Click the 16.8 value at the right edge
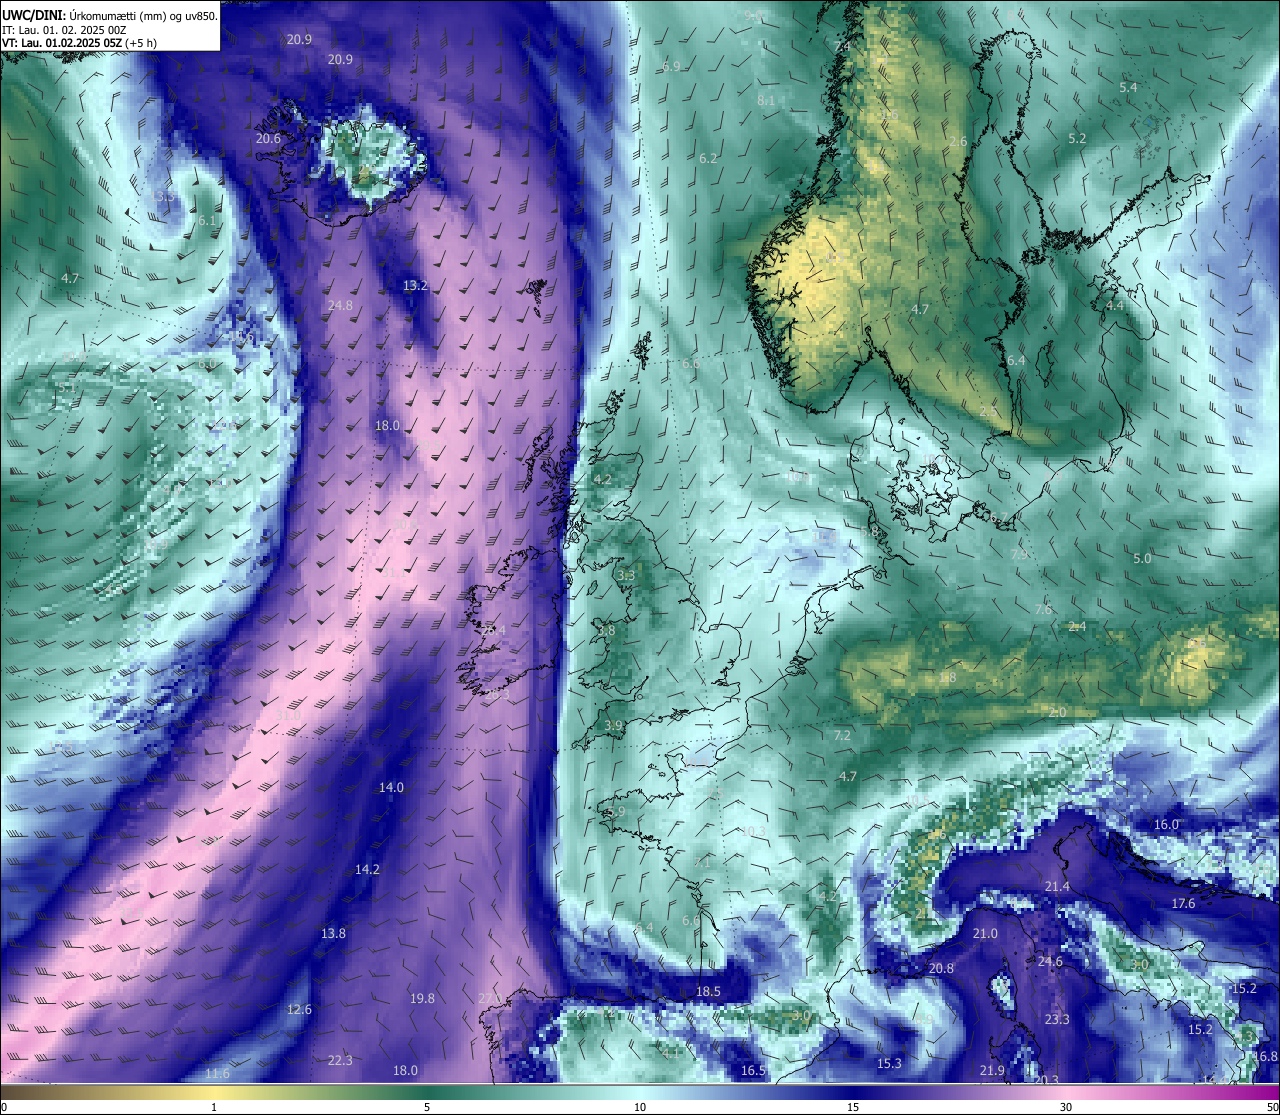 [x=1266, y=1057]
